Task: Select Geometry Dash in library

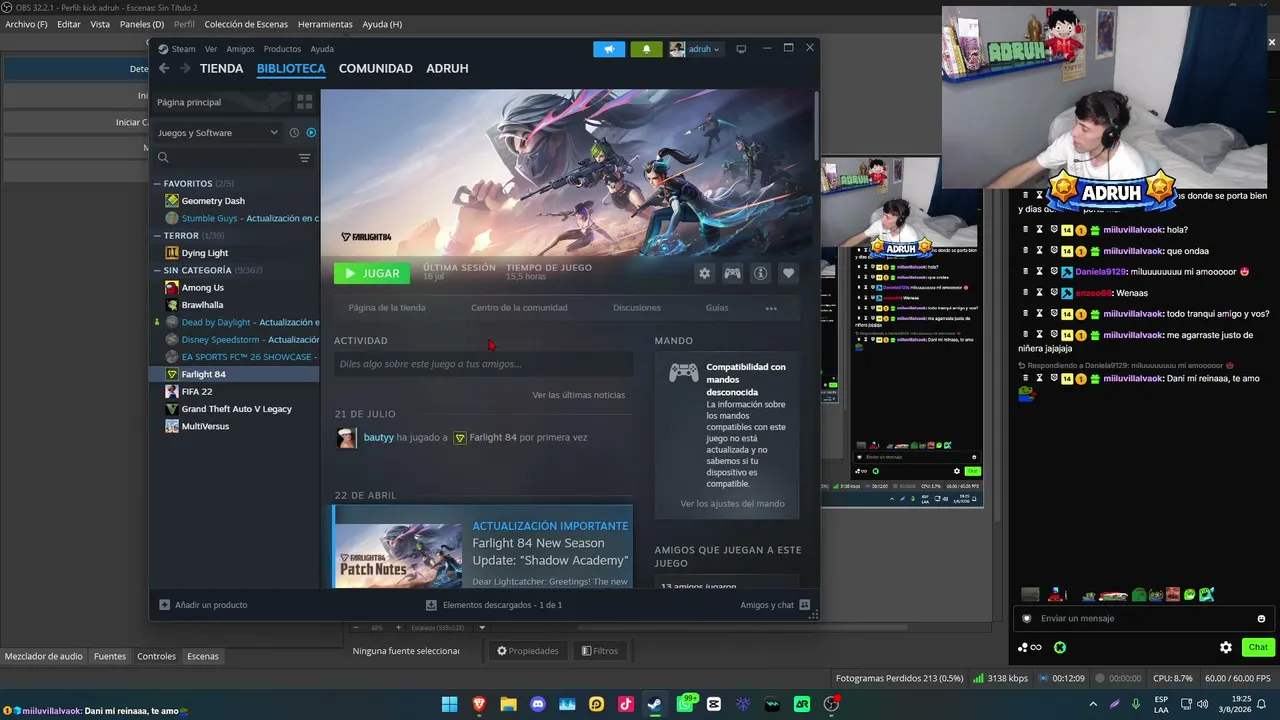Action: click(x=213, y=201)
